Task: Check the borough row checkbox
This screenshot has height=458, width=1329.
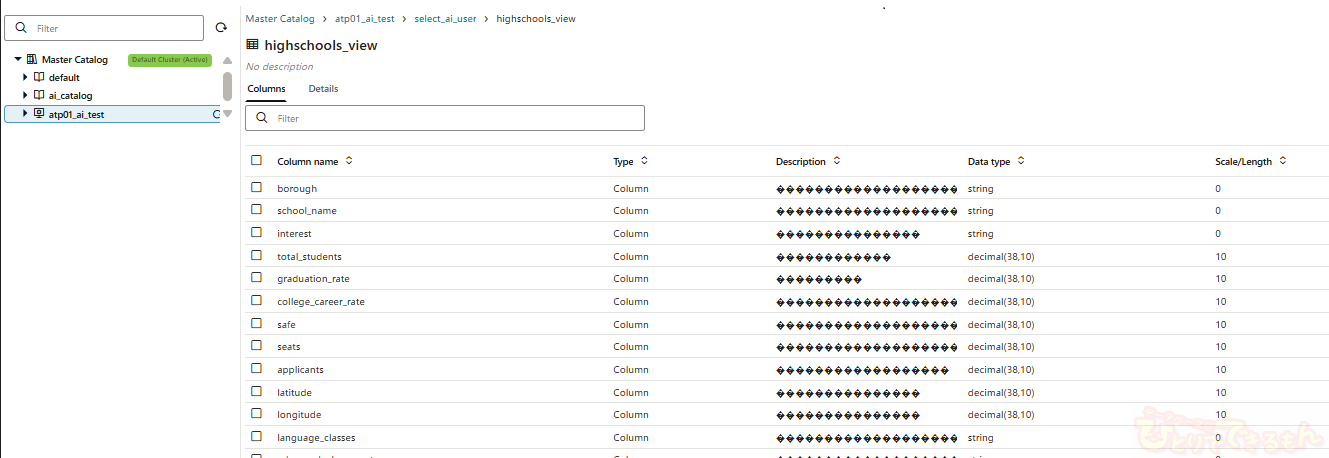Action: click(257, 188)
